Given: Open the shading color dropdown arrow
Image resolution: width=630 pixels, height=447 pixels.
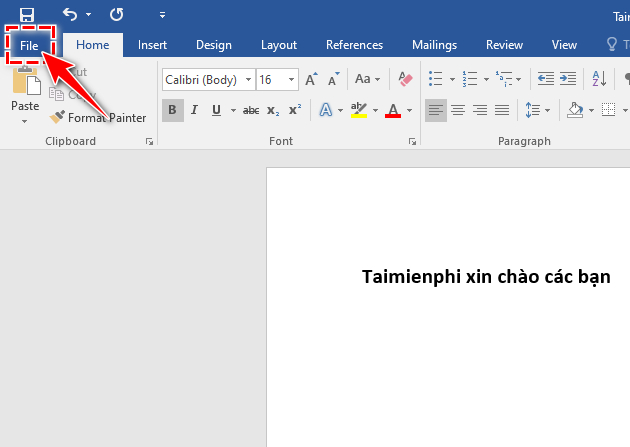Looking at the screenshot, I should click(591, 110).
